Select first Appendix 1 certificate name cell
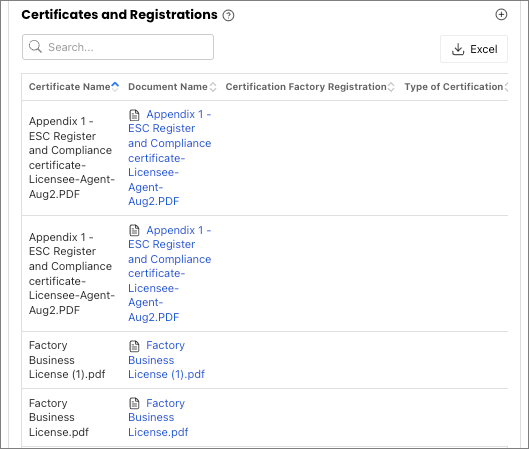This screenshot has width=529, height=449. coord(72,158)
